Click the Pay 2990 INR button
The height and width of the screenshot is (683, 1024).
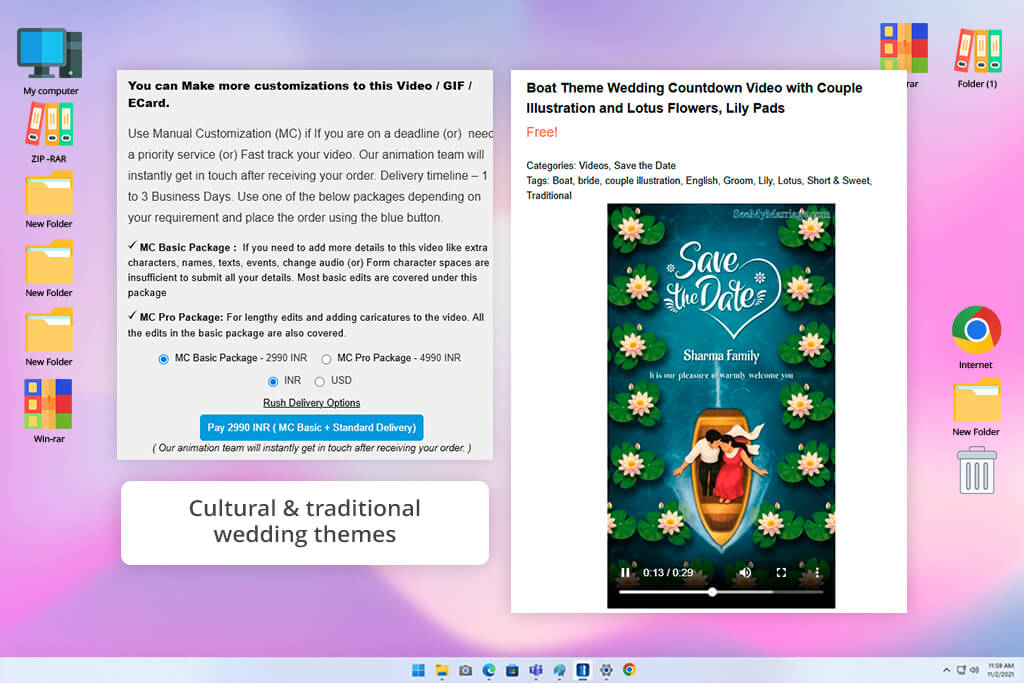[312, 428]
